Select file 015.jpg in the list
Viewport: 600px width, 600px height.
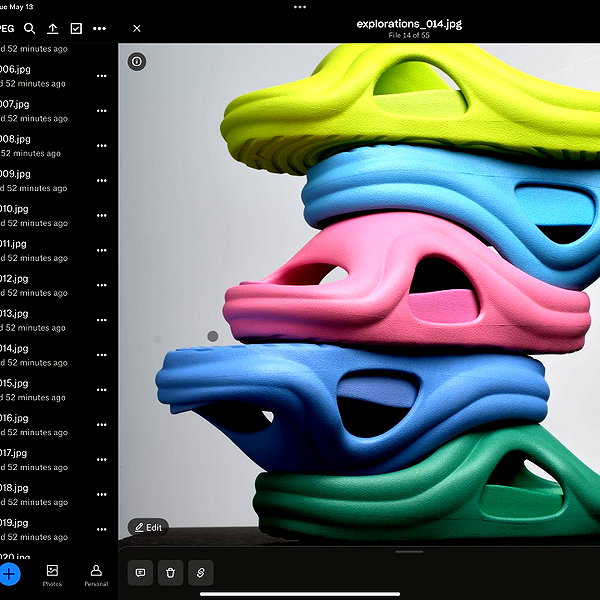(x=59, y=390)
